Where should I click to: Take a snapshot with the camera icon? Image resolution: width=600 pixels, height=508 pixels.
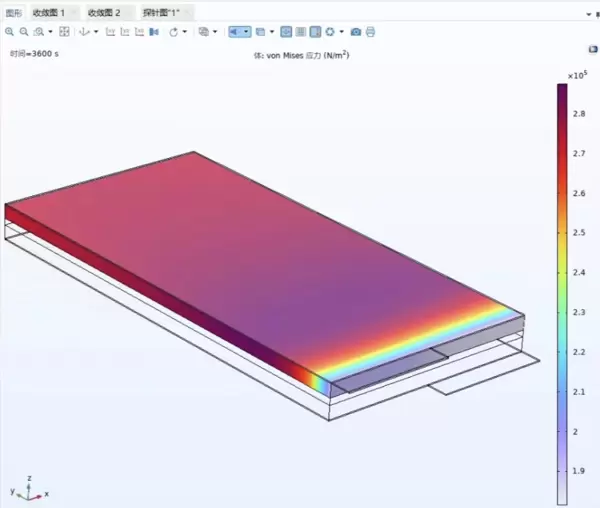355,32
